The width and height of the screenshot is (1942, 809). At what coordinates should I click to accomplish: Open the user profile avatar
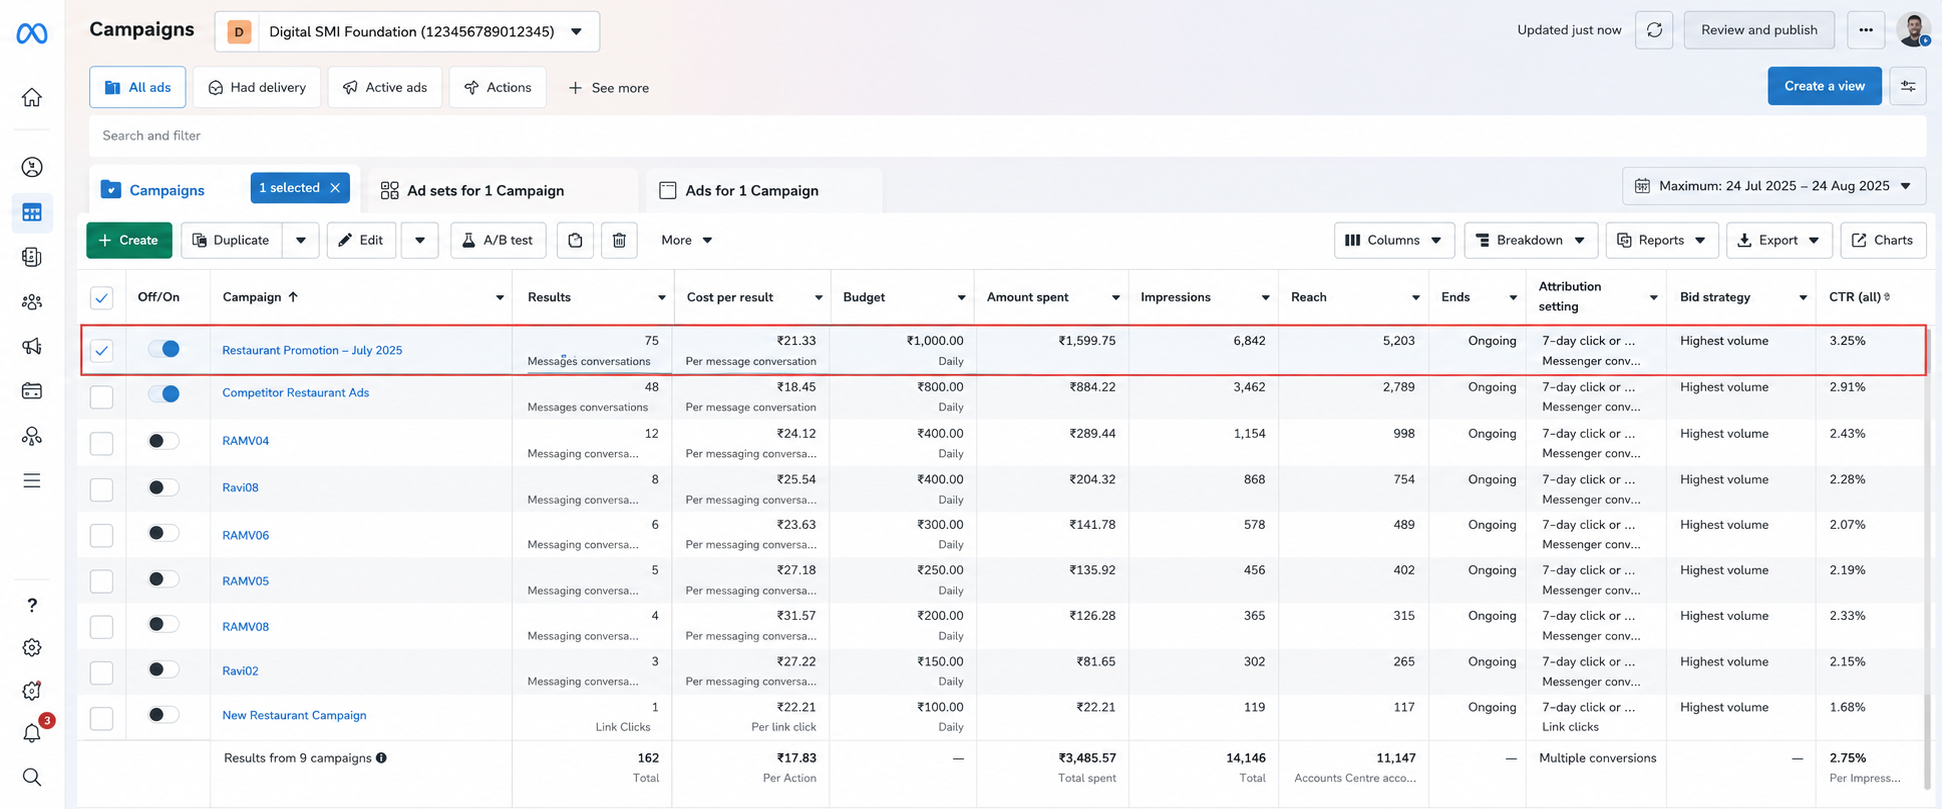pyautogui.click(x=1913, y=30)
